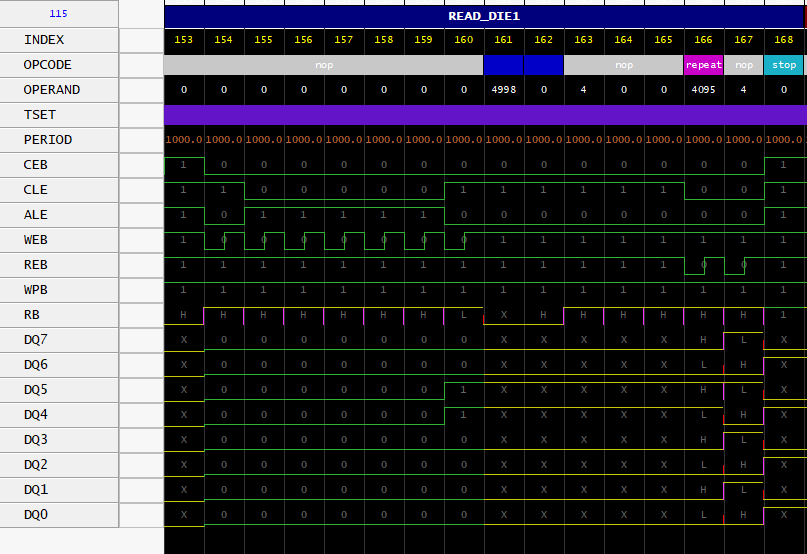
Task: Select index column 153
Action: pyautogui.click(x=184, y=40)
